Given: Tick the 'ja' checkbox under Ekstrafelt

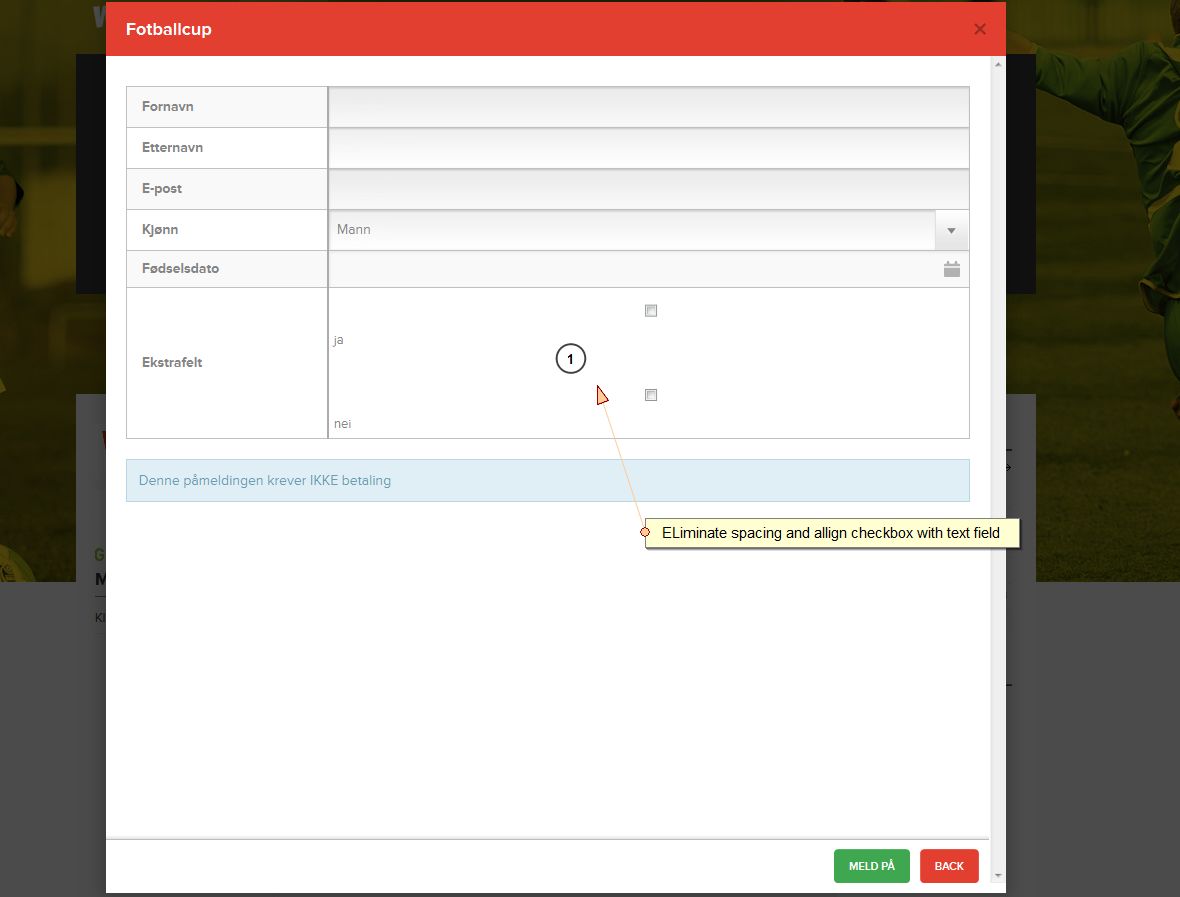Looking at the screenshot, I should (x=651, y=311).
